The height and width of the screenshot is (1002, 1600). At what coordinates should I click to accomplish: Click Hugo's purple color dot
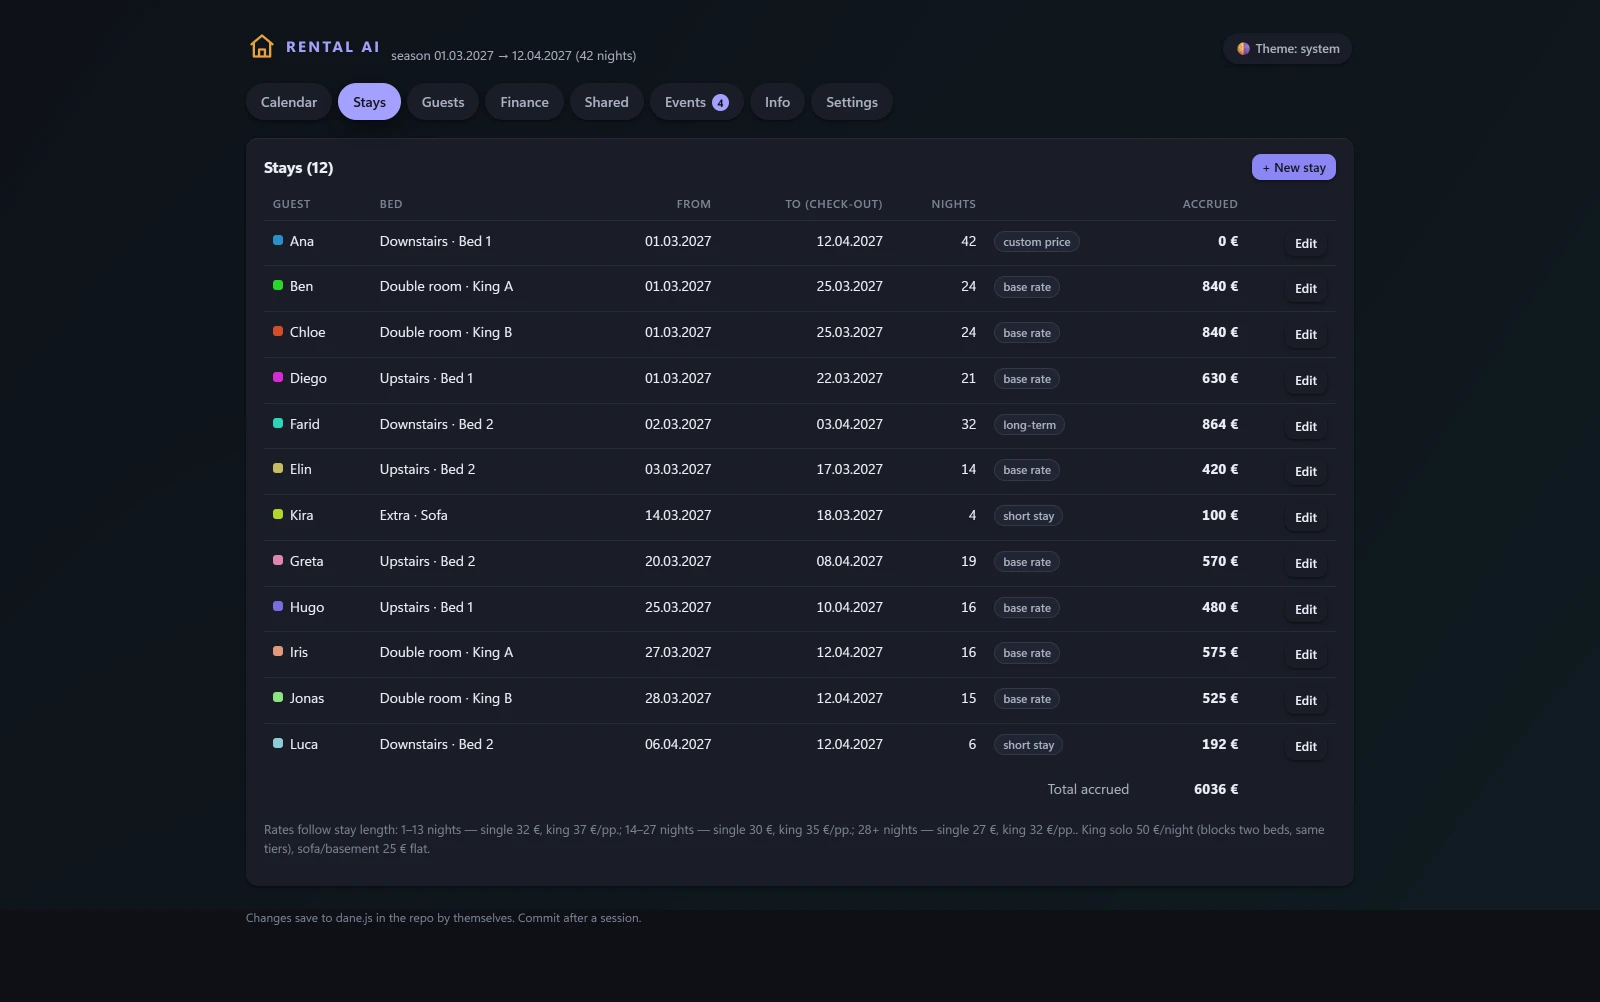coord(278,606)
